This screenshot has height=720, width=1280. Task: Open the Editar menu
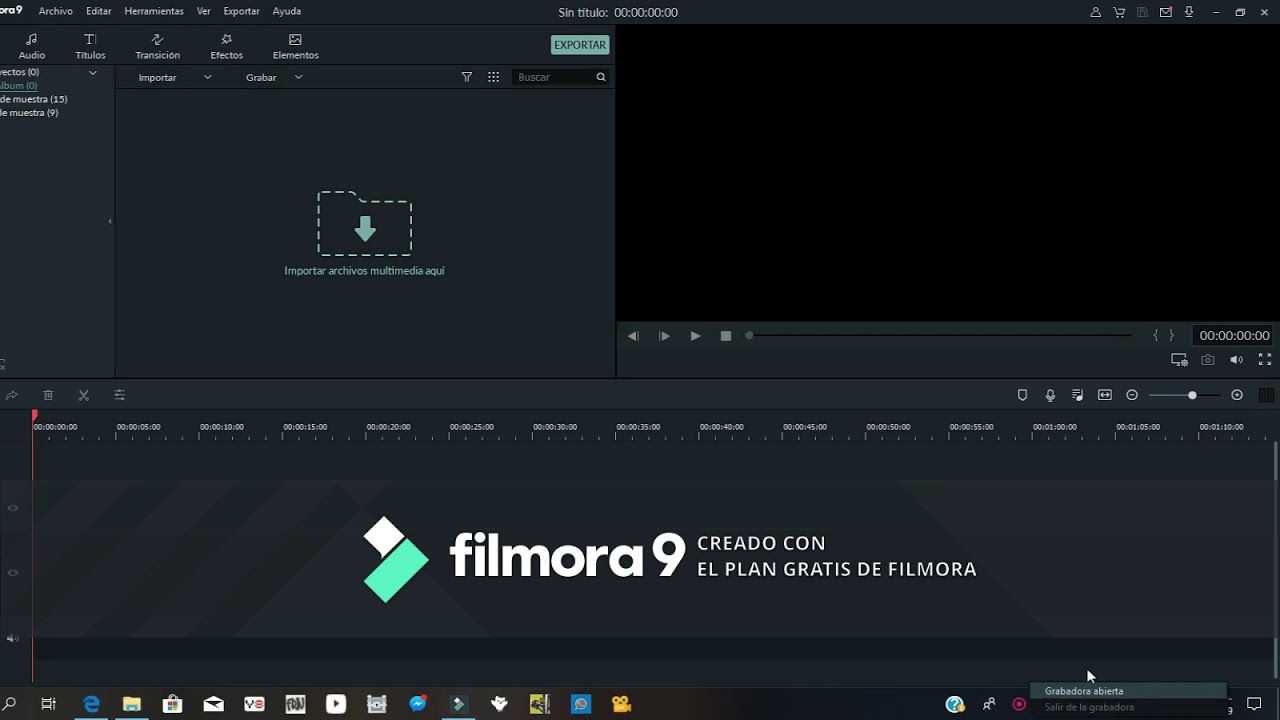98,11
